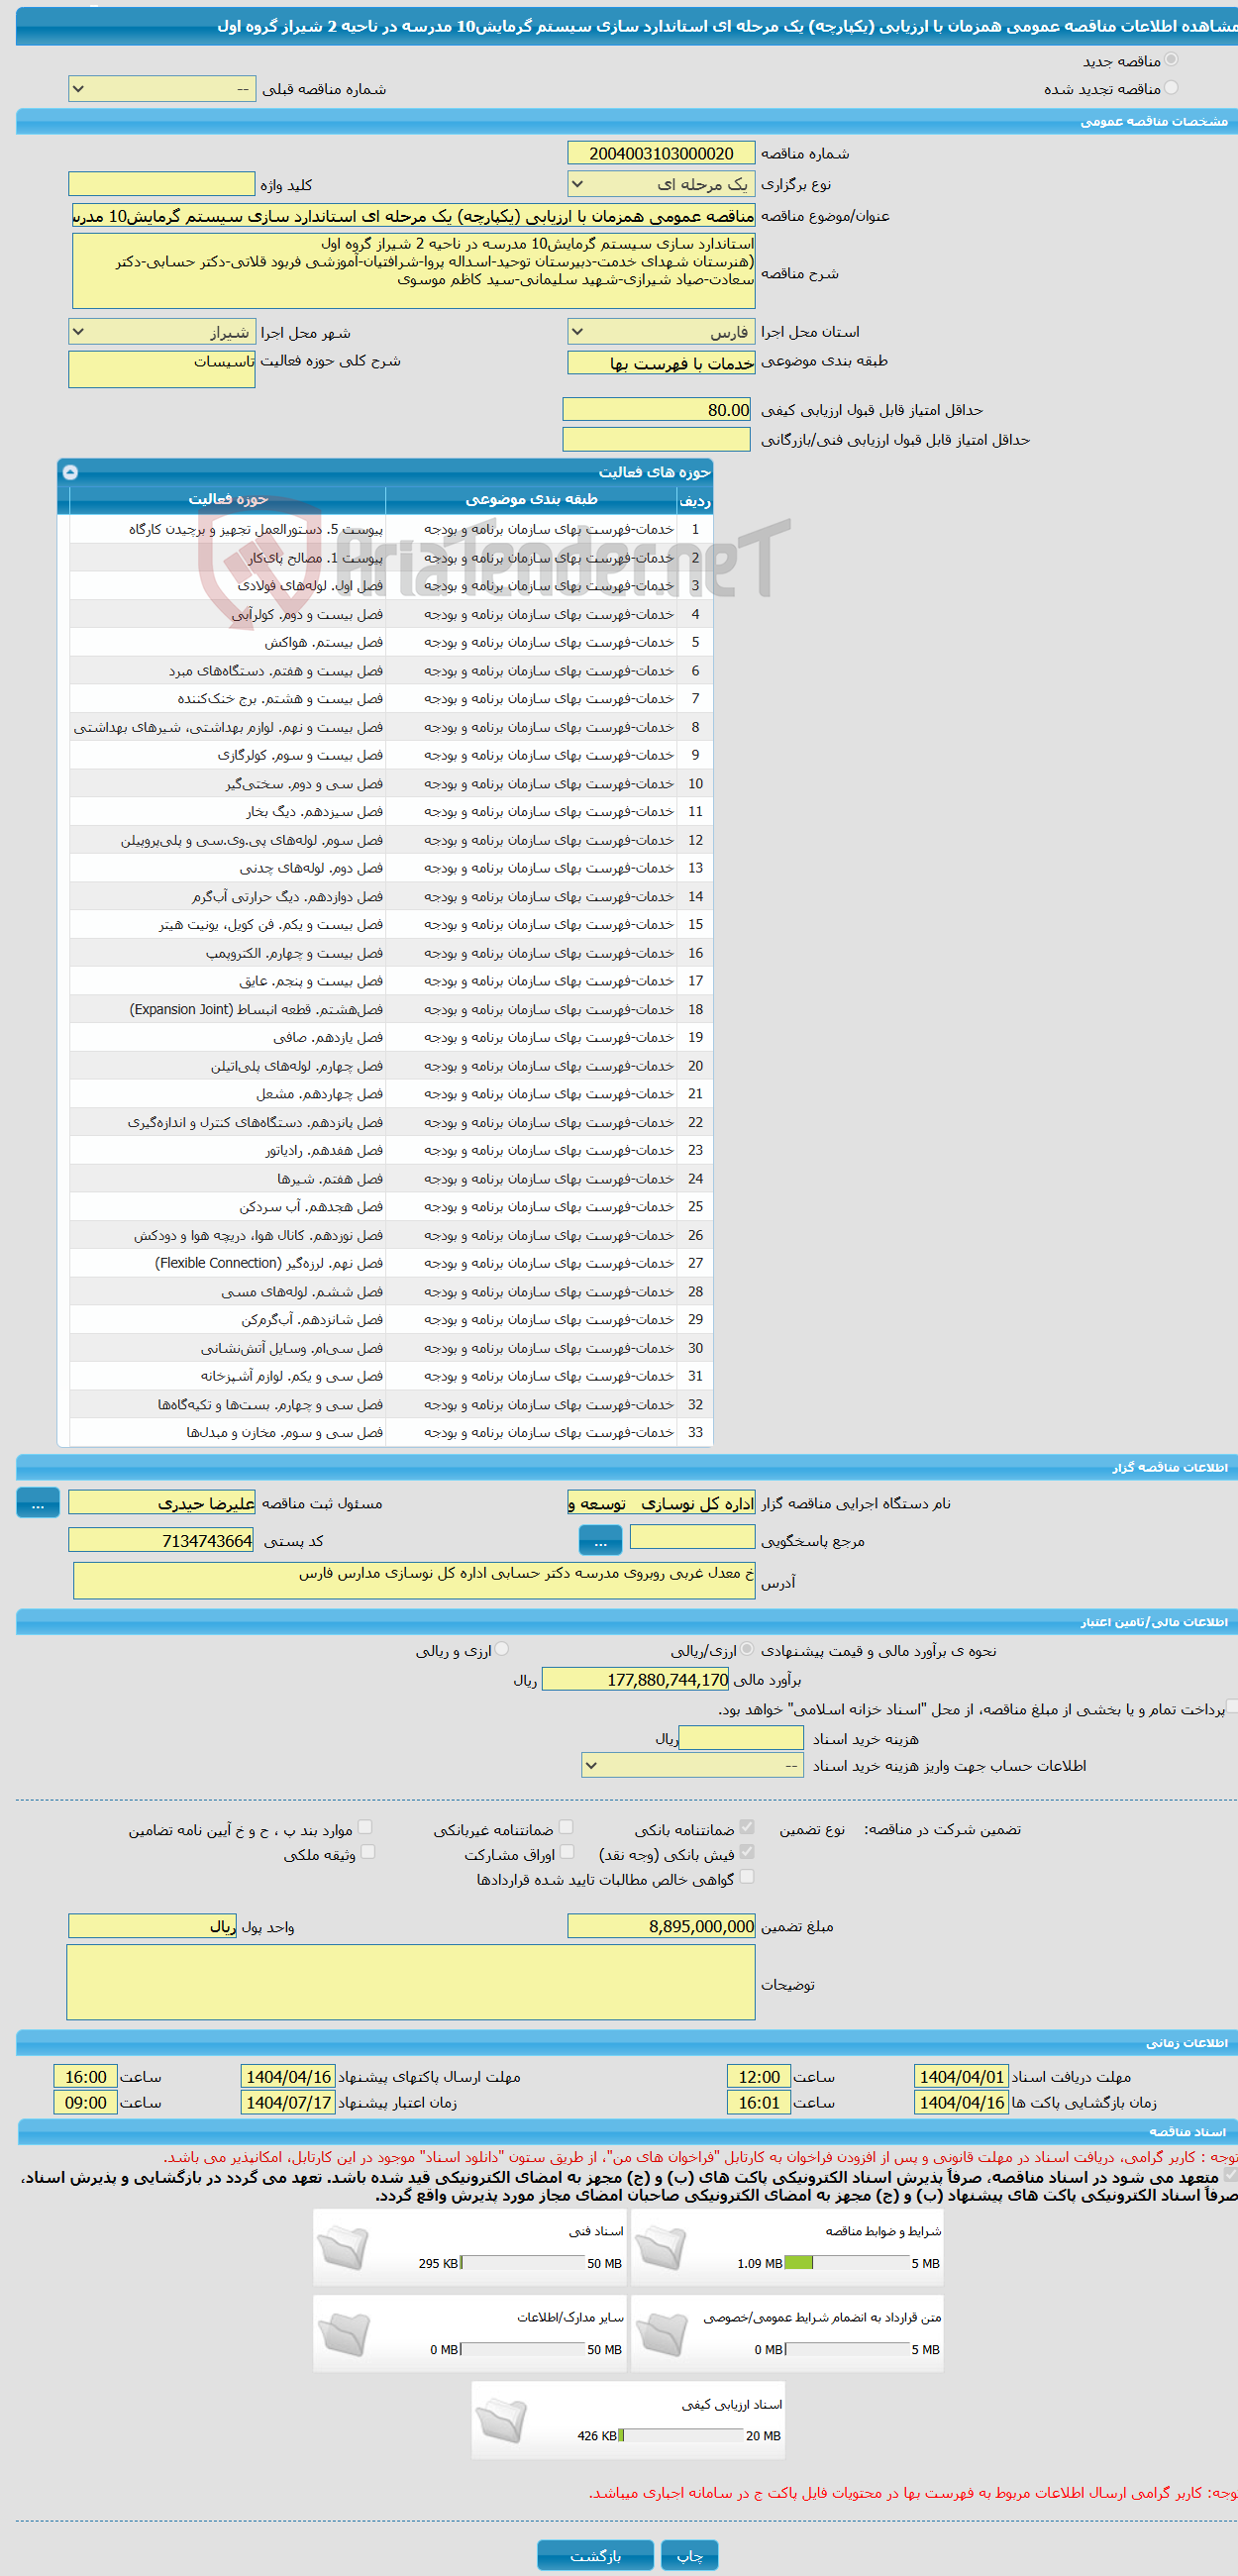Open the technical documents folder icon
This screenshot has width=1238, height=2576.
[343, 2246]
